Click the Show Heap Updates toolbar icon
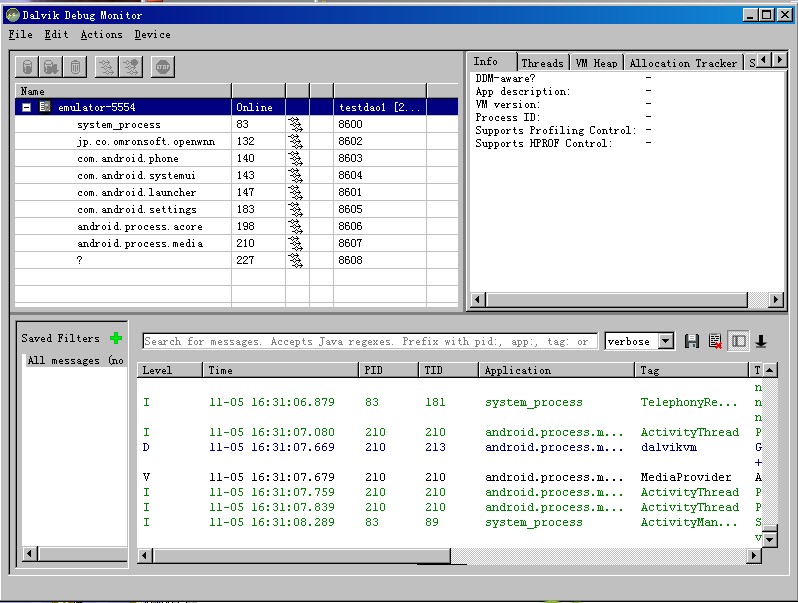798x603 pixels. pyautogui.click(x=27, y=67)
